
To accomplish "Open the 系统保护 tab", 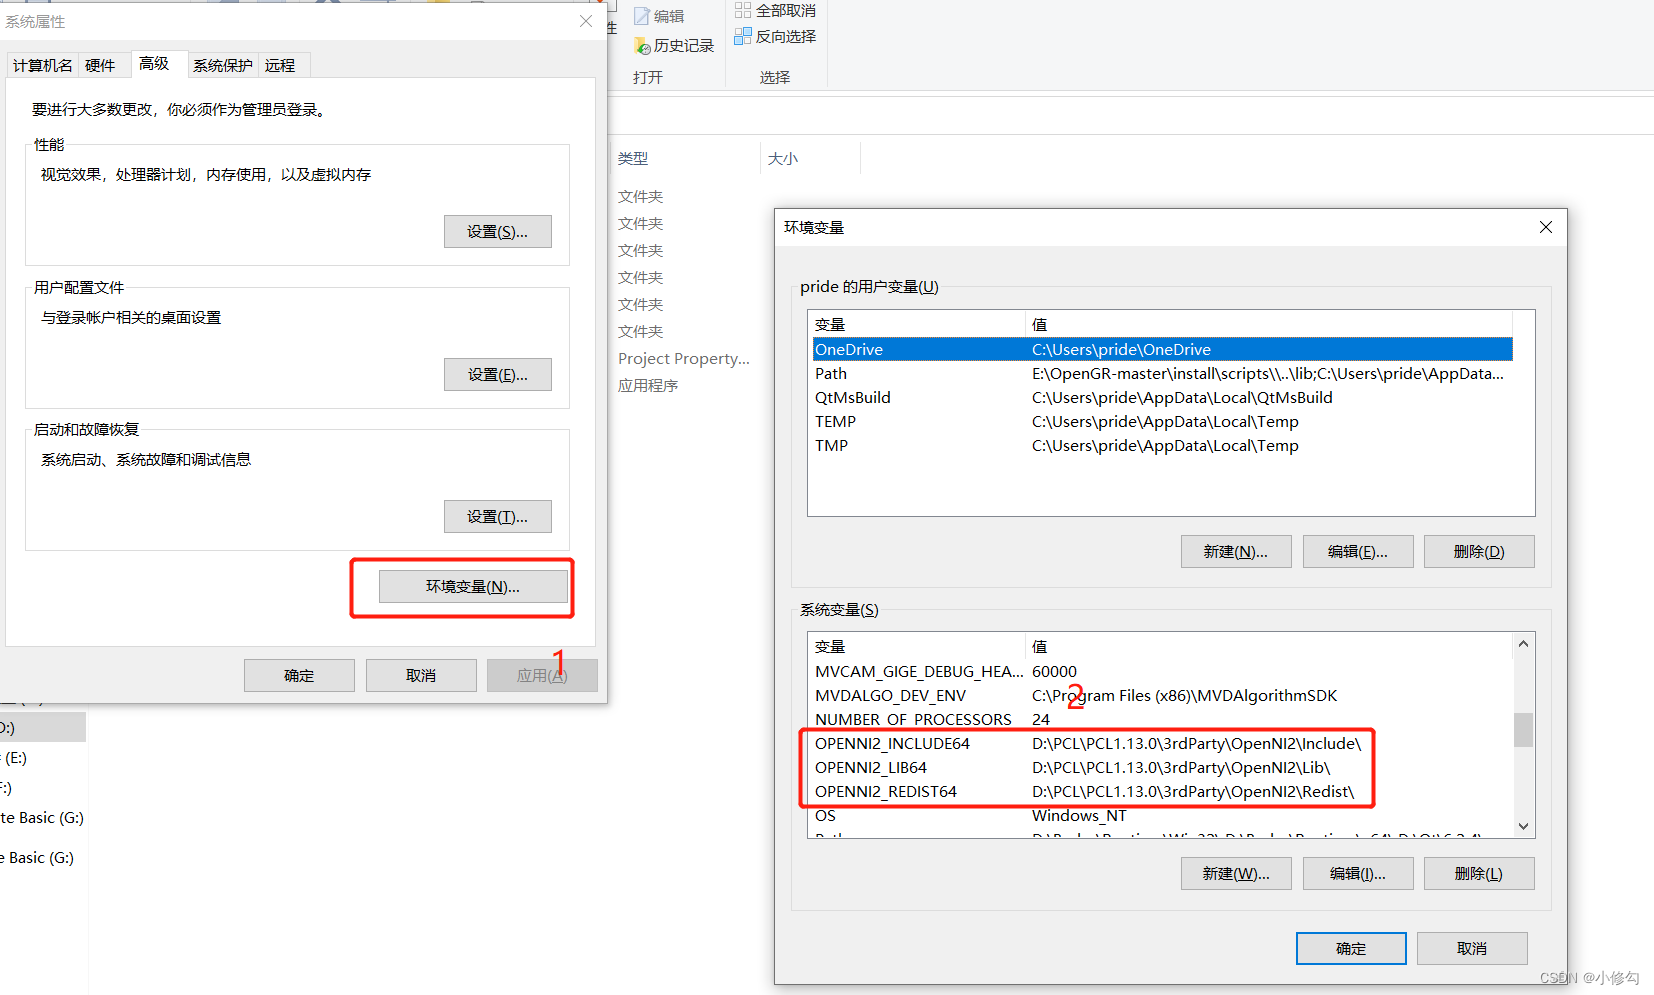I will (x=223, y=65).
